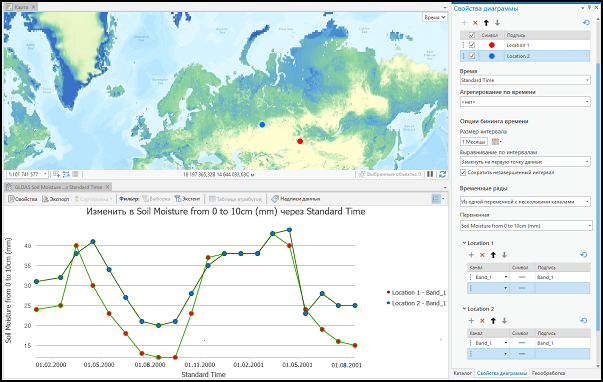Open chart legend toggle icon in toolbar
The height and width of the screenshot is (382, 603).
coord(436,199)
